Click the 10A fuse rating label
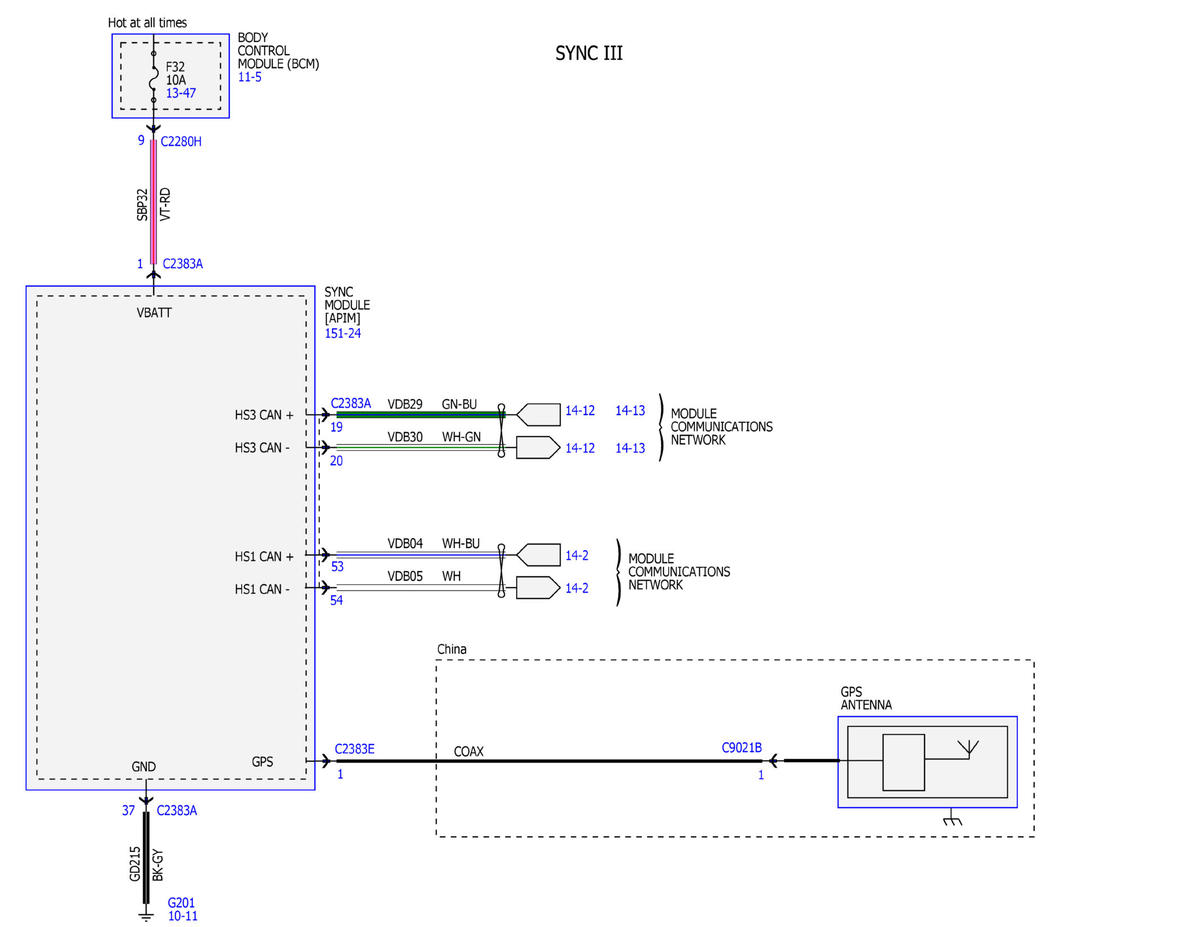This screenshot has height=927, width=1200. tap(177, 80)
